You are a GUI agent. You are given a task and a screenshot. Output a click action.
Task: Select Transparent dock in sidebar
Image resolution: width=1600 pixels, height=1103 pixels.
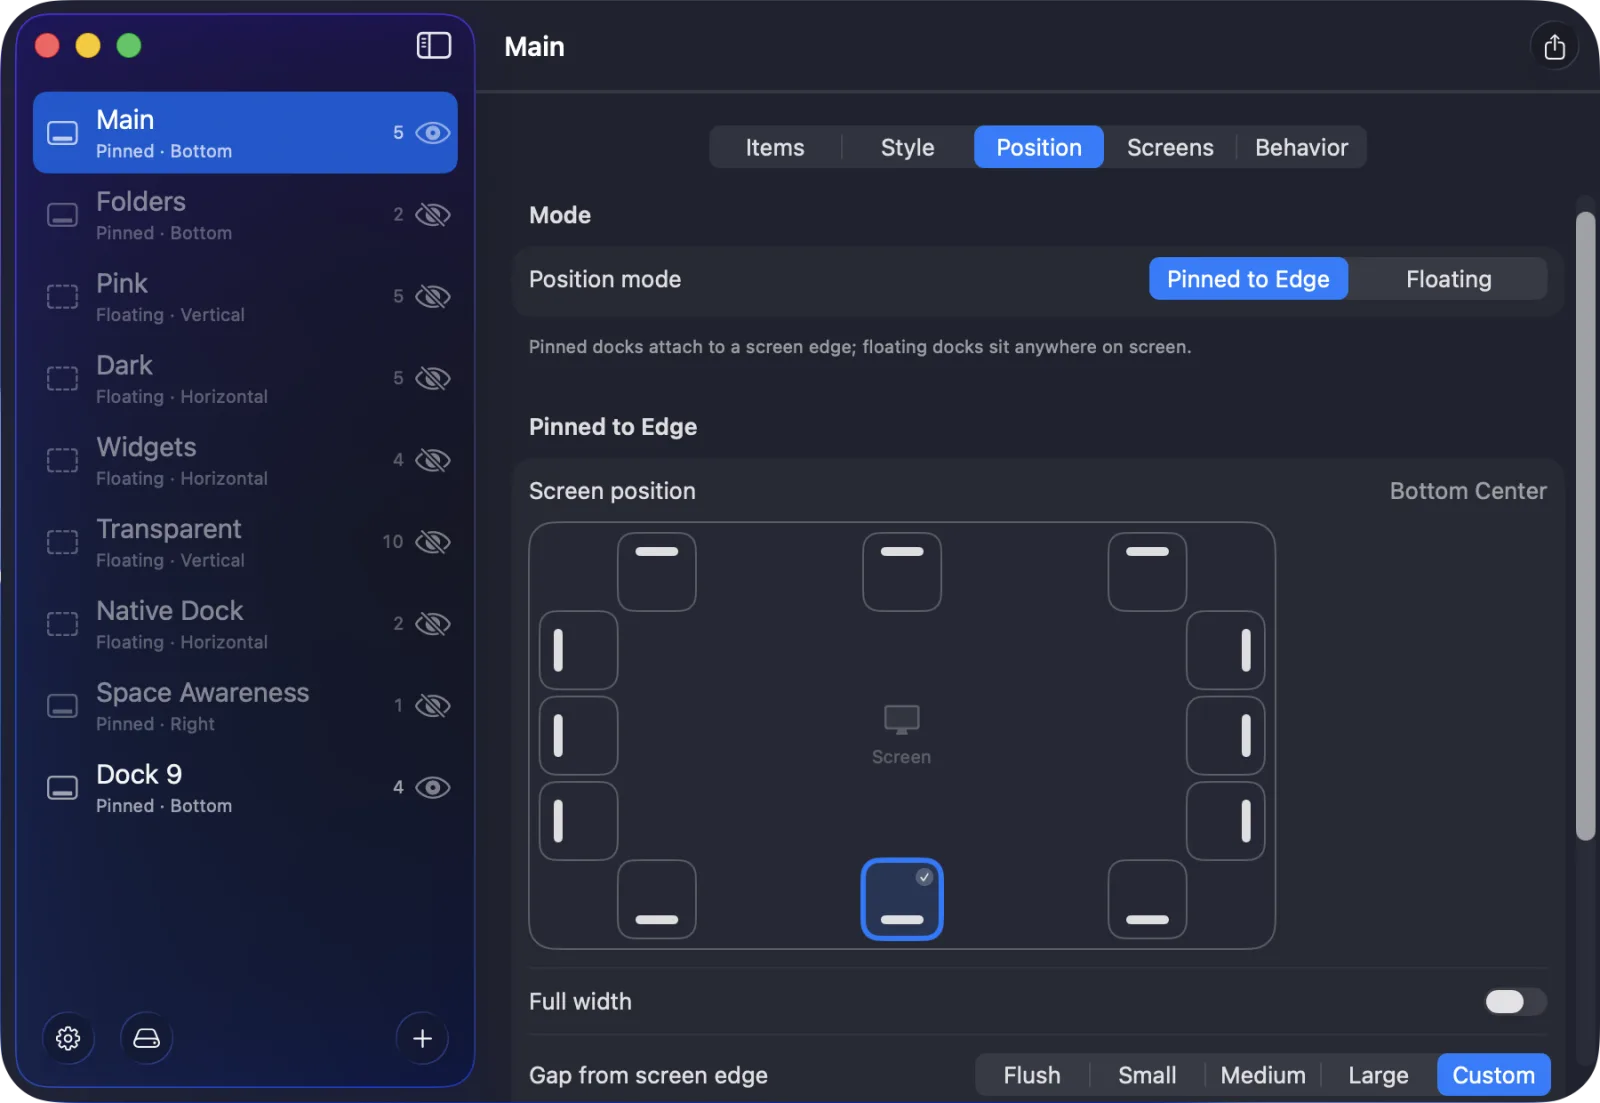245,542
